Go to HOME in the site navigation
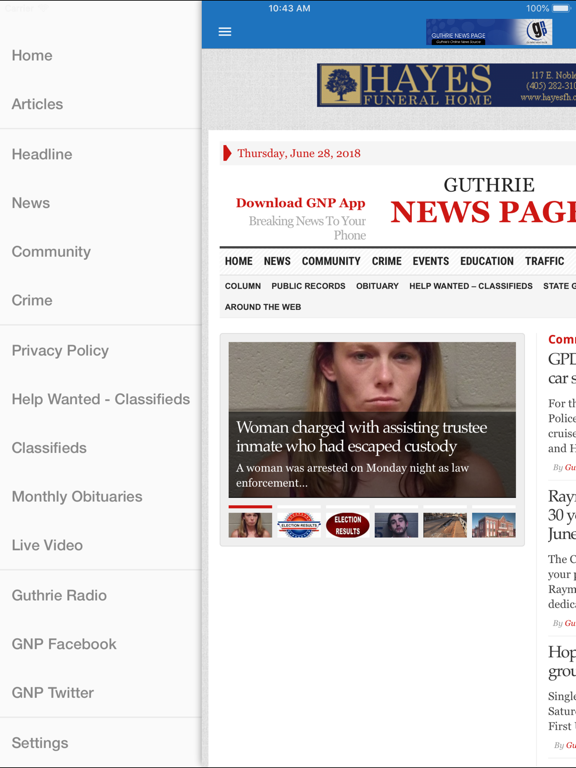 239,261
